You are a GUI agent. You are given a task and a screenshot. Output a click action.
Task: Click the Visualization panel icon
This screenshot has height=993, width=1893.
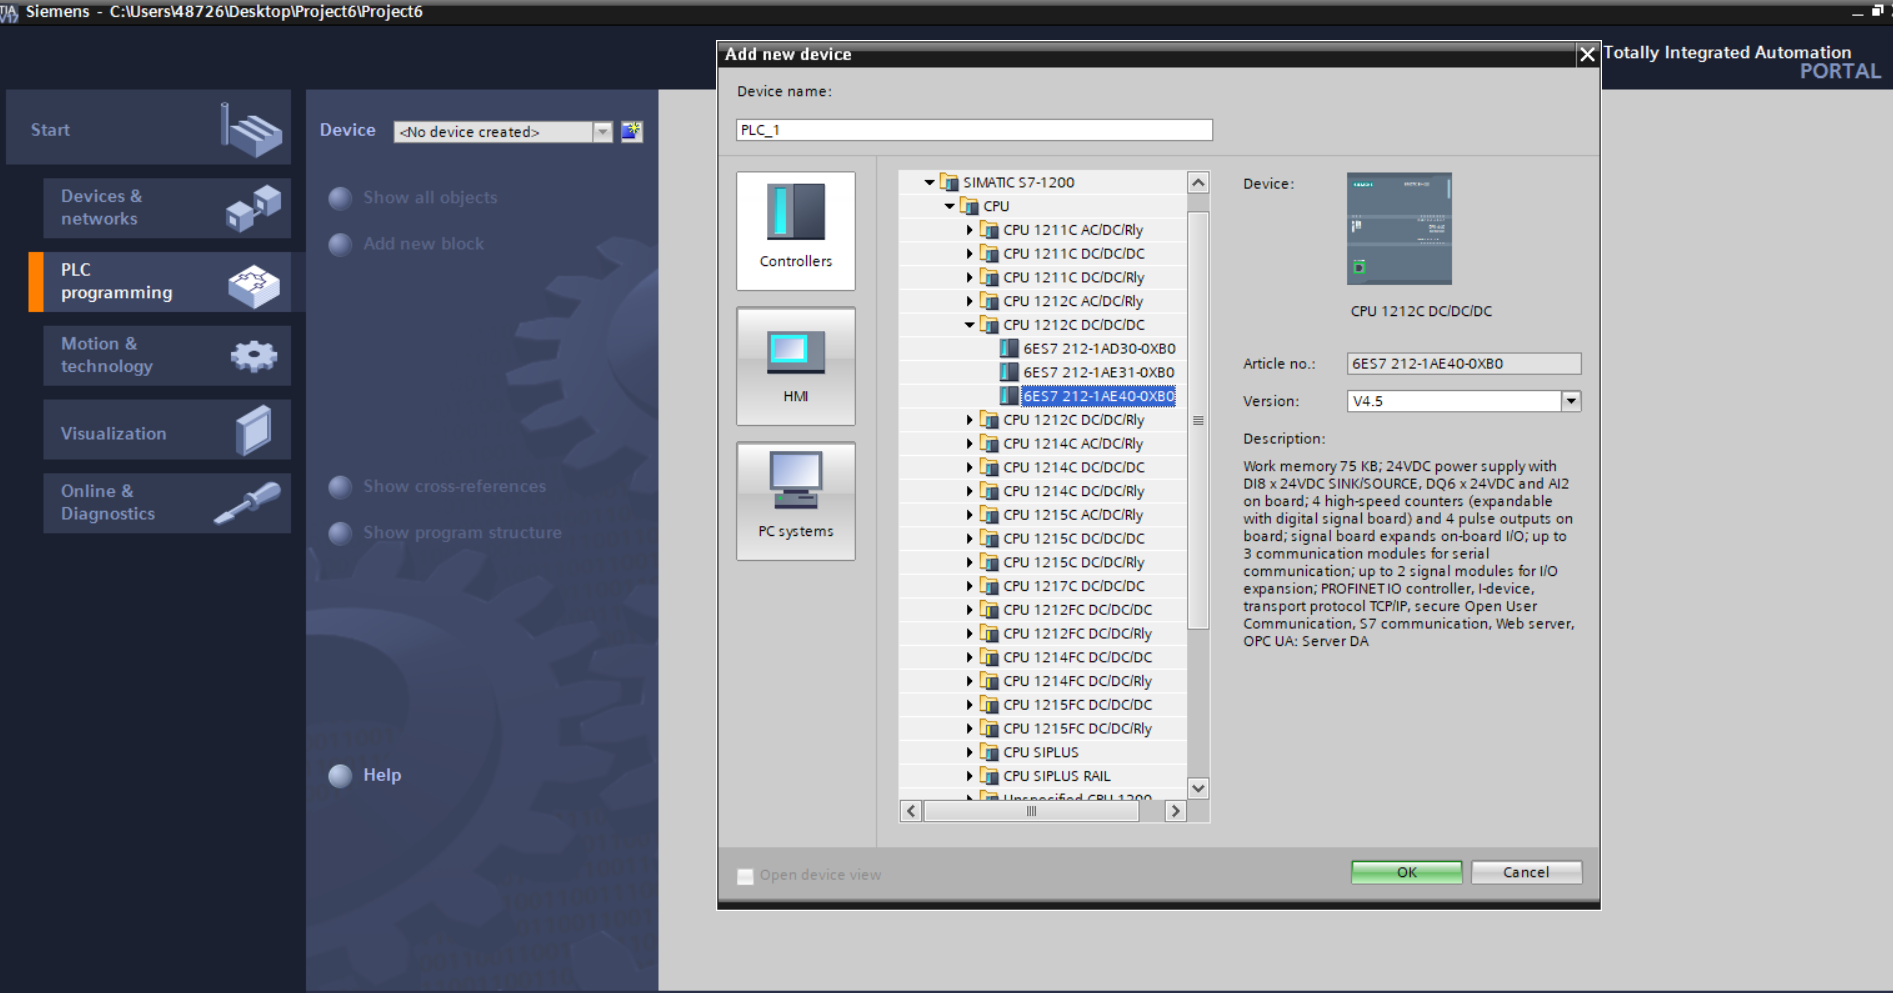[254, 430]
